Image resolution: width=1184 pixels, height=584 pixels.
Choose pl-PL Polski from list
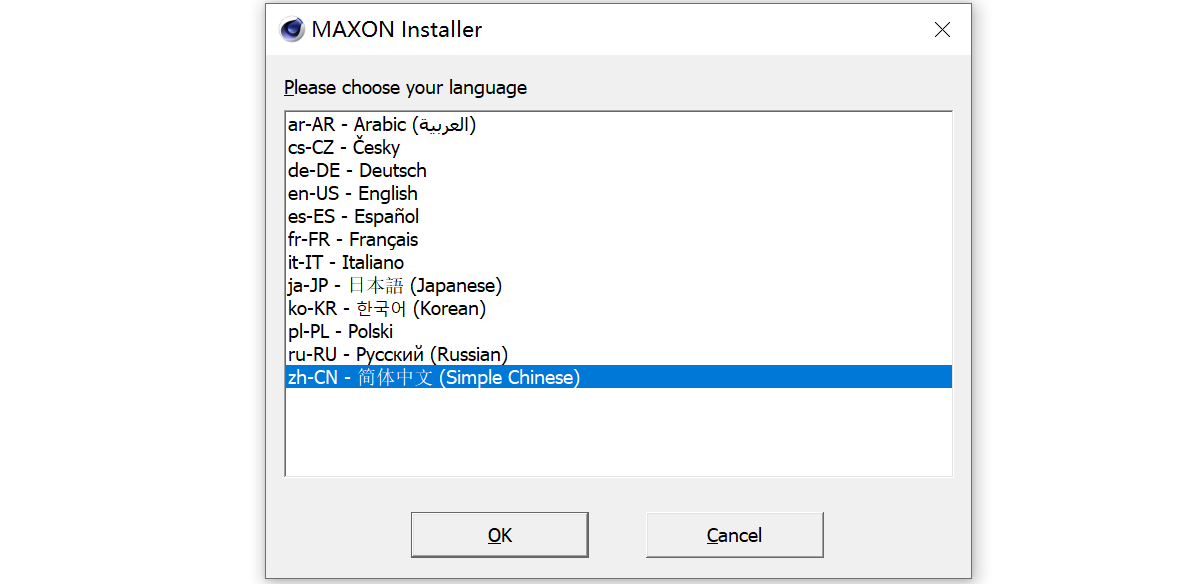(340, 332)
